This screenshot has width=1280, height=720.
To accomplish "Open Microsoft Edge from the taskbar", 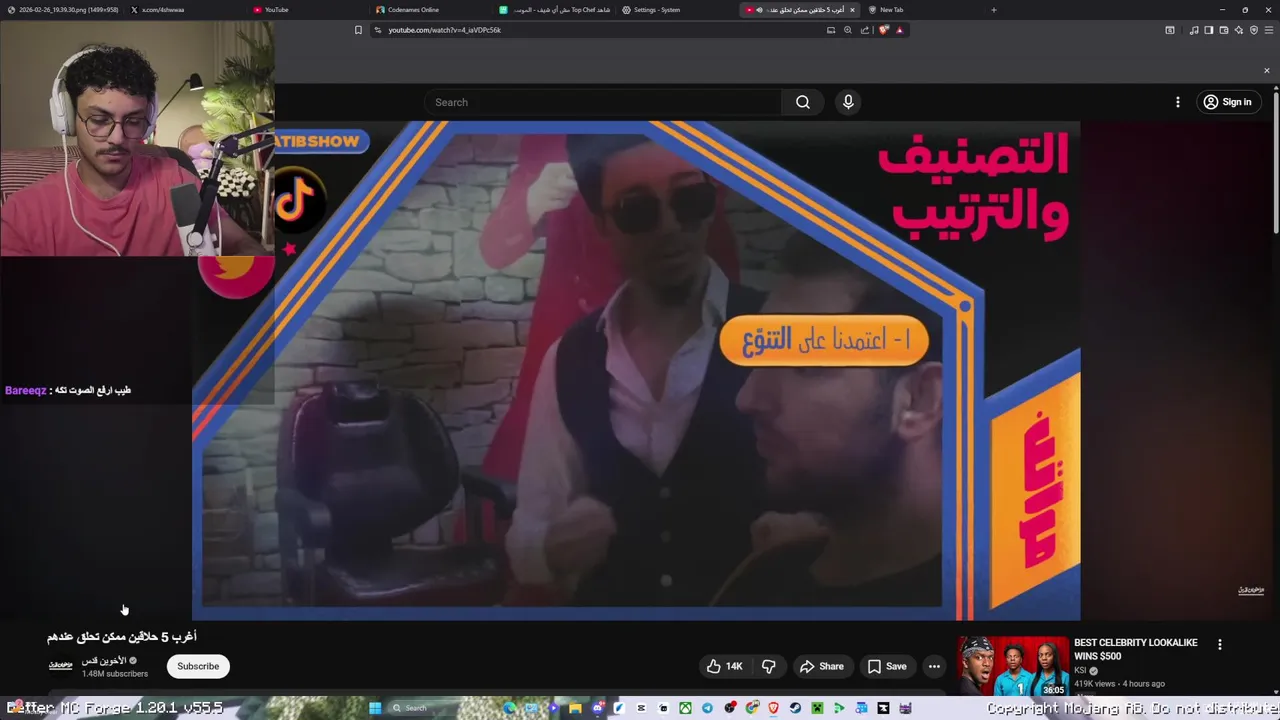I will tap(509, 708).
